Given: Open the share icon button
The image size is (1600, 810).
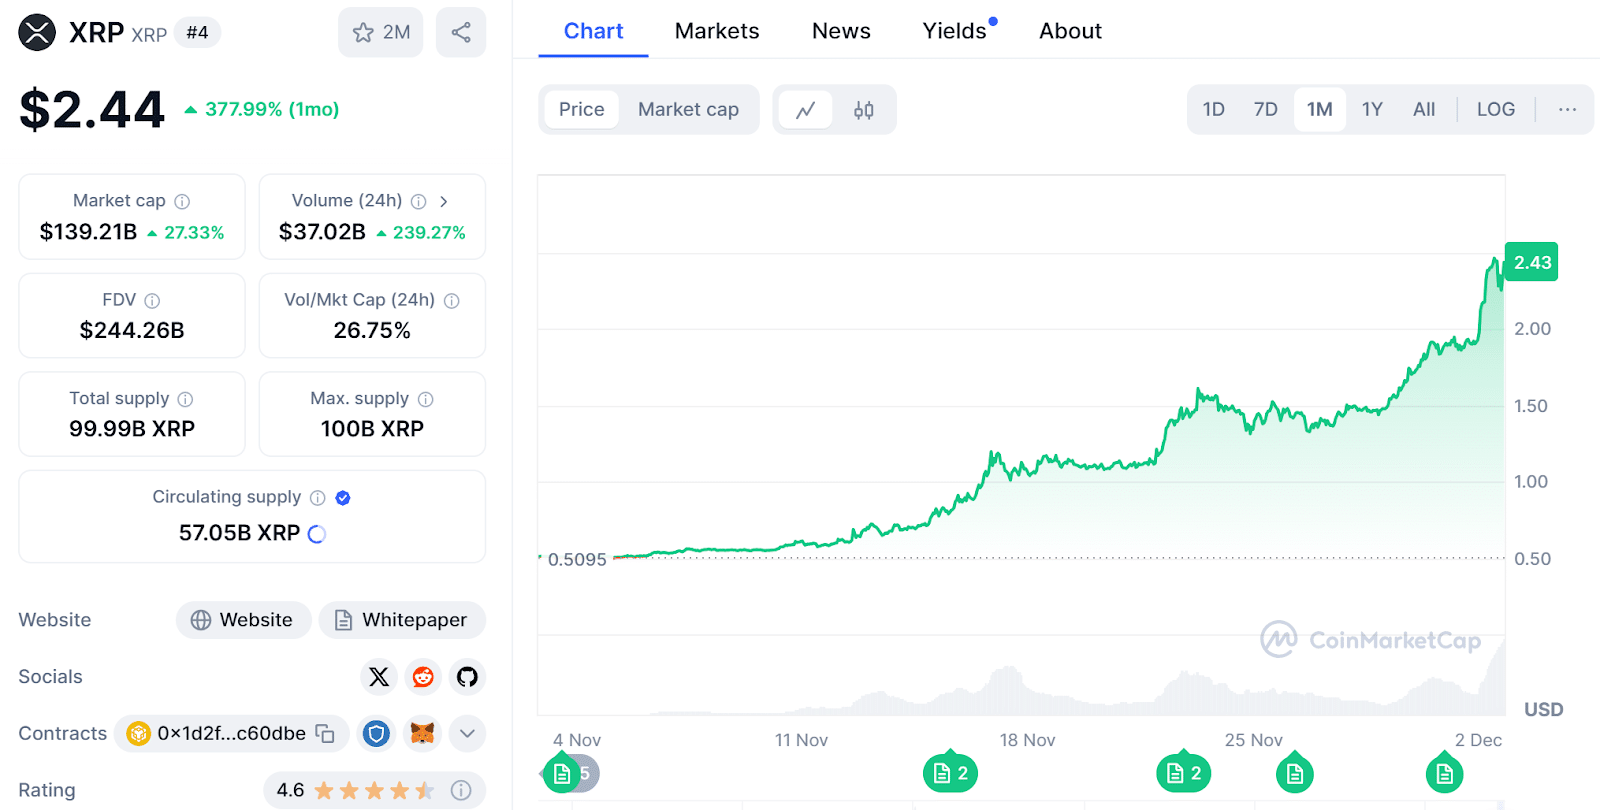Looking at the screenshot, I should pyautogui.click(x=461, y=32).
